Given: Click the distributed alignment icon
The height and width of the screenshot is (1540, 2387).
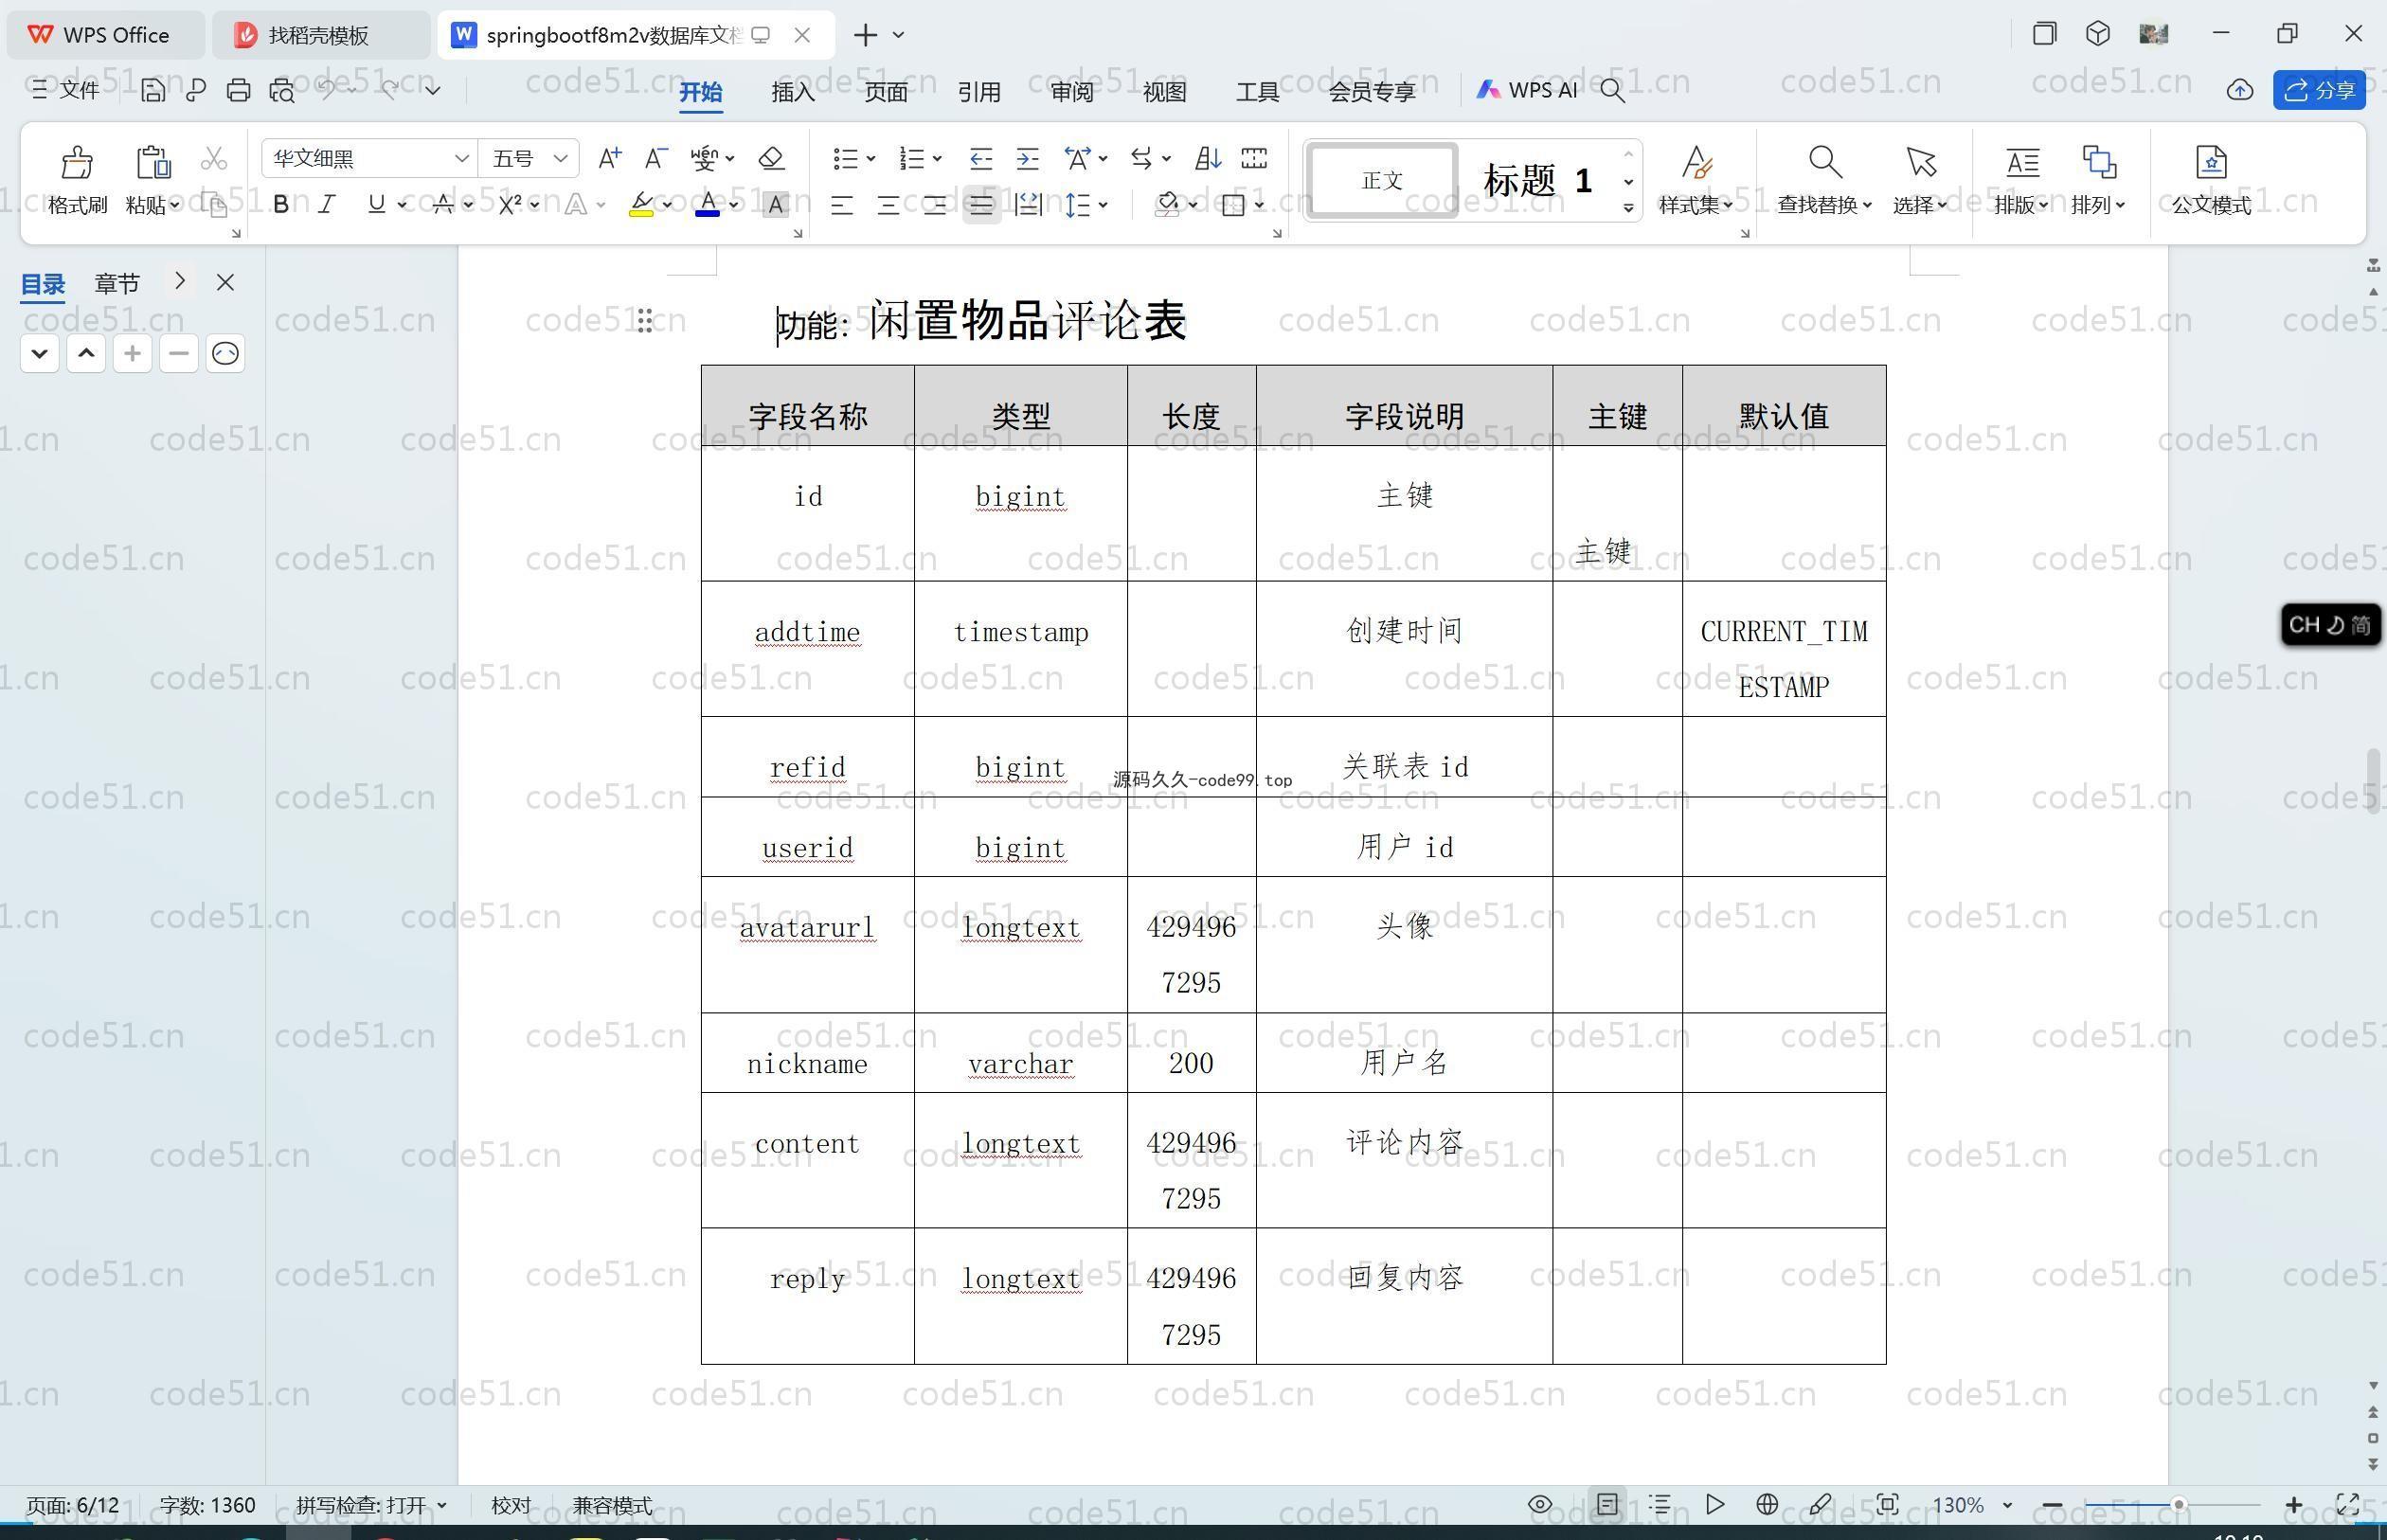Looking at the screenshot, I should 1028,205.
